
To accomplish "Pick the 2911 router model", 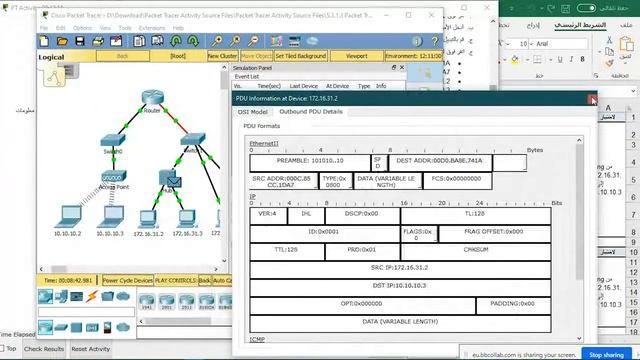I will tap(187, 301).
